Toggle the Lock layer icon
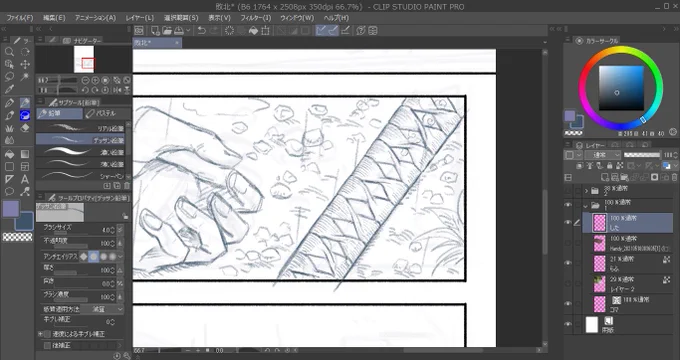Image resolution: width=680 pixels, height=360 pixels. point(610,166)
